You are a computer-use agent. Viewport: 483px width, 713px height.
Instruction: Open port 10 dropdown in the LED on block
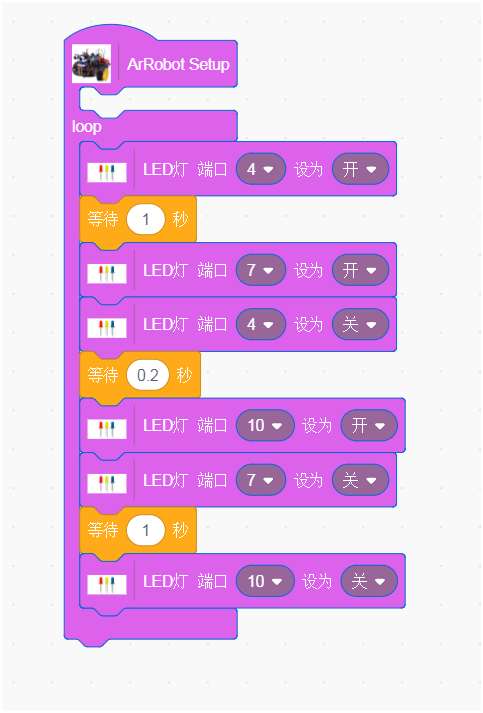click(265, 426)
